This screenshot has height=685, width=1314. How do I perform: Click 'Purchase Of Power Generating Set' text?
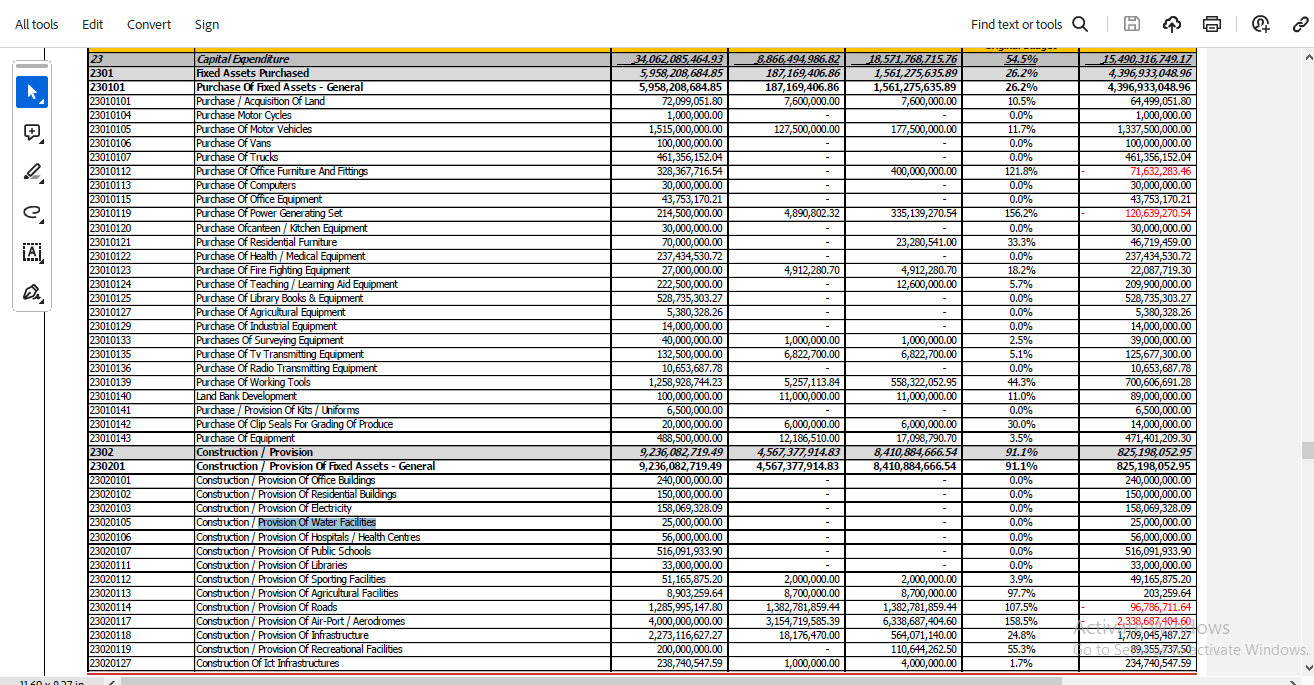pos(269,213)
